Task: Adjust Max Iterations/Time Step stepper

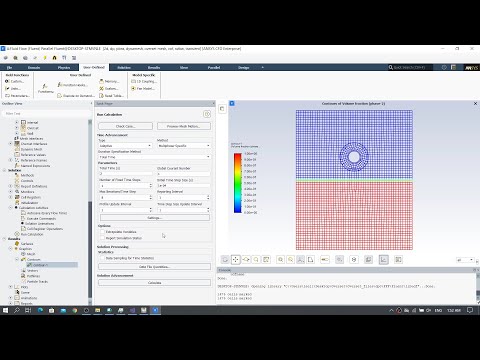Action: tap(151, 197)
